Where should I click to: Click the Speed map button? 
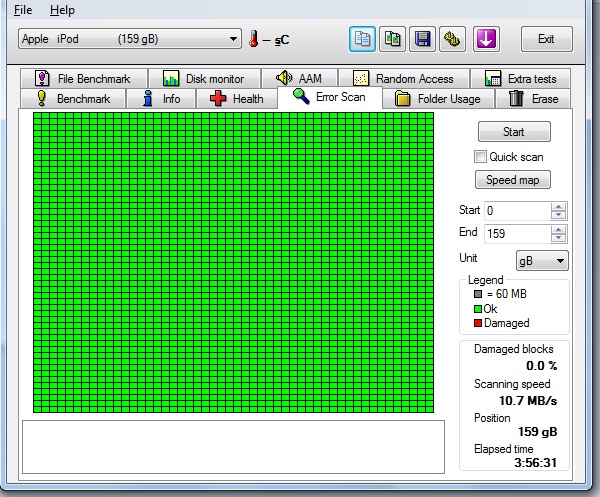513,180
